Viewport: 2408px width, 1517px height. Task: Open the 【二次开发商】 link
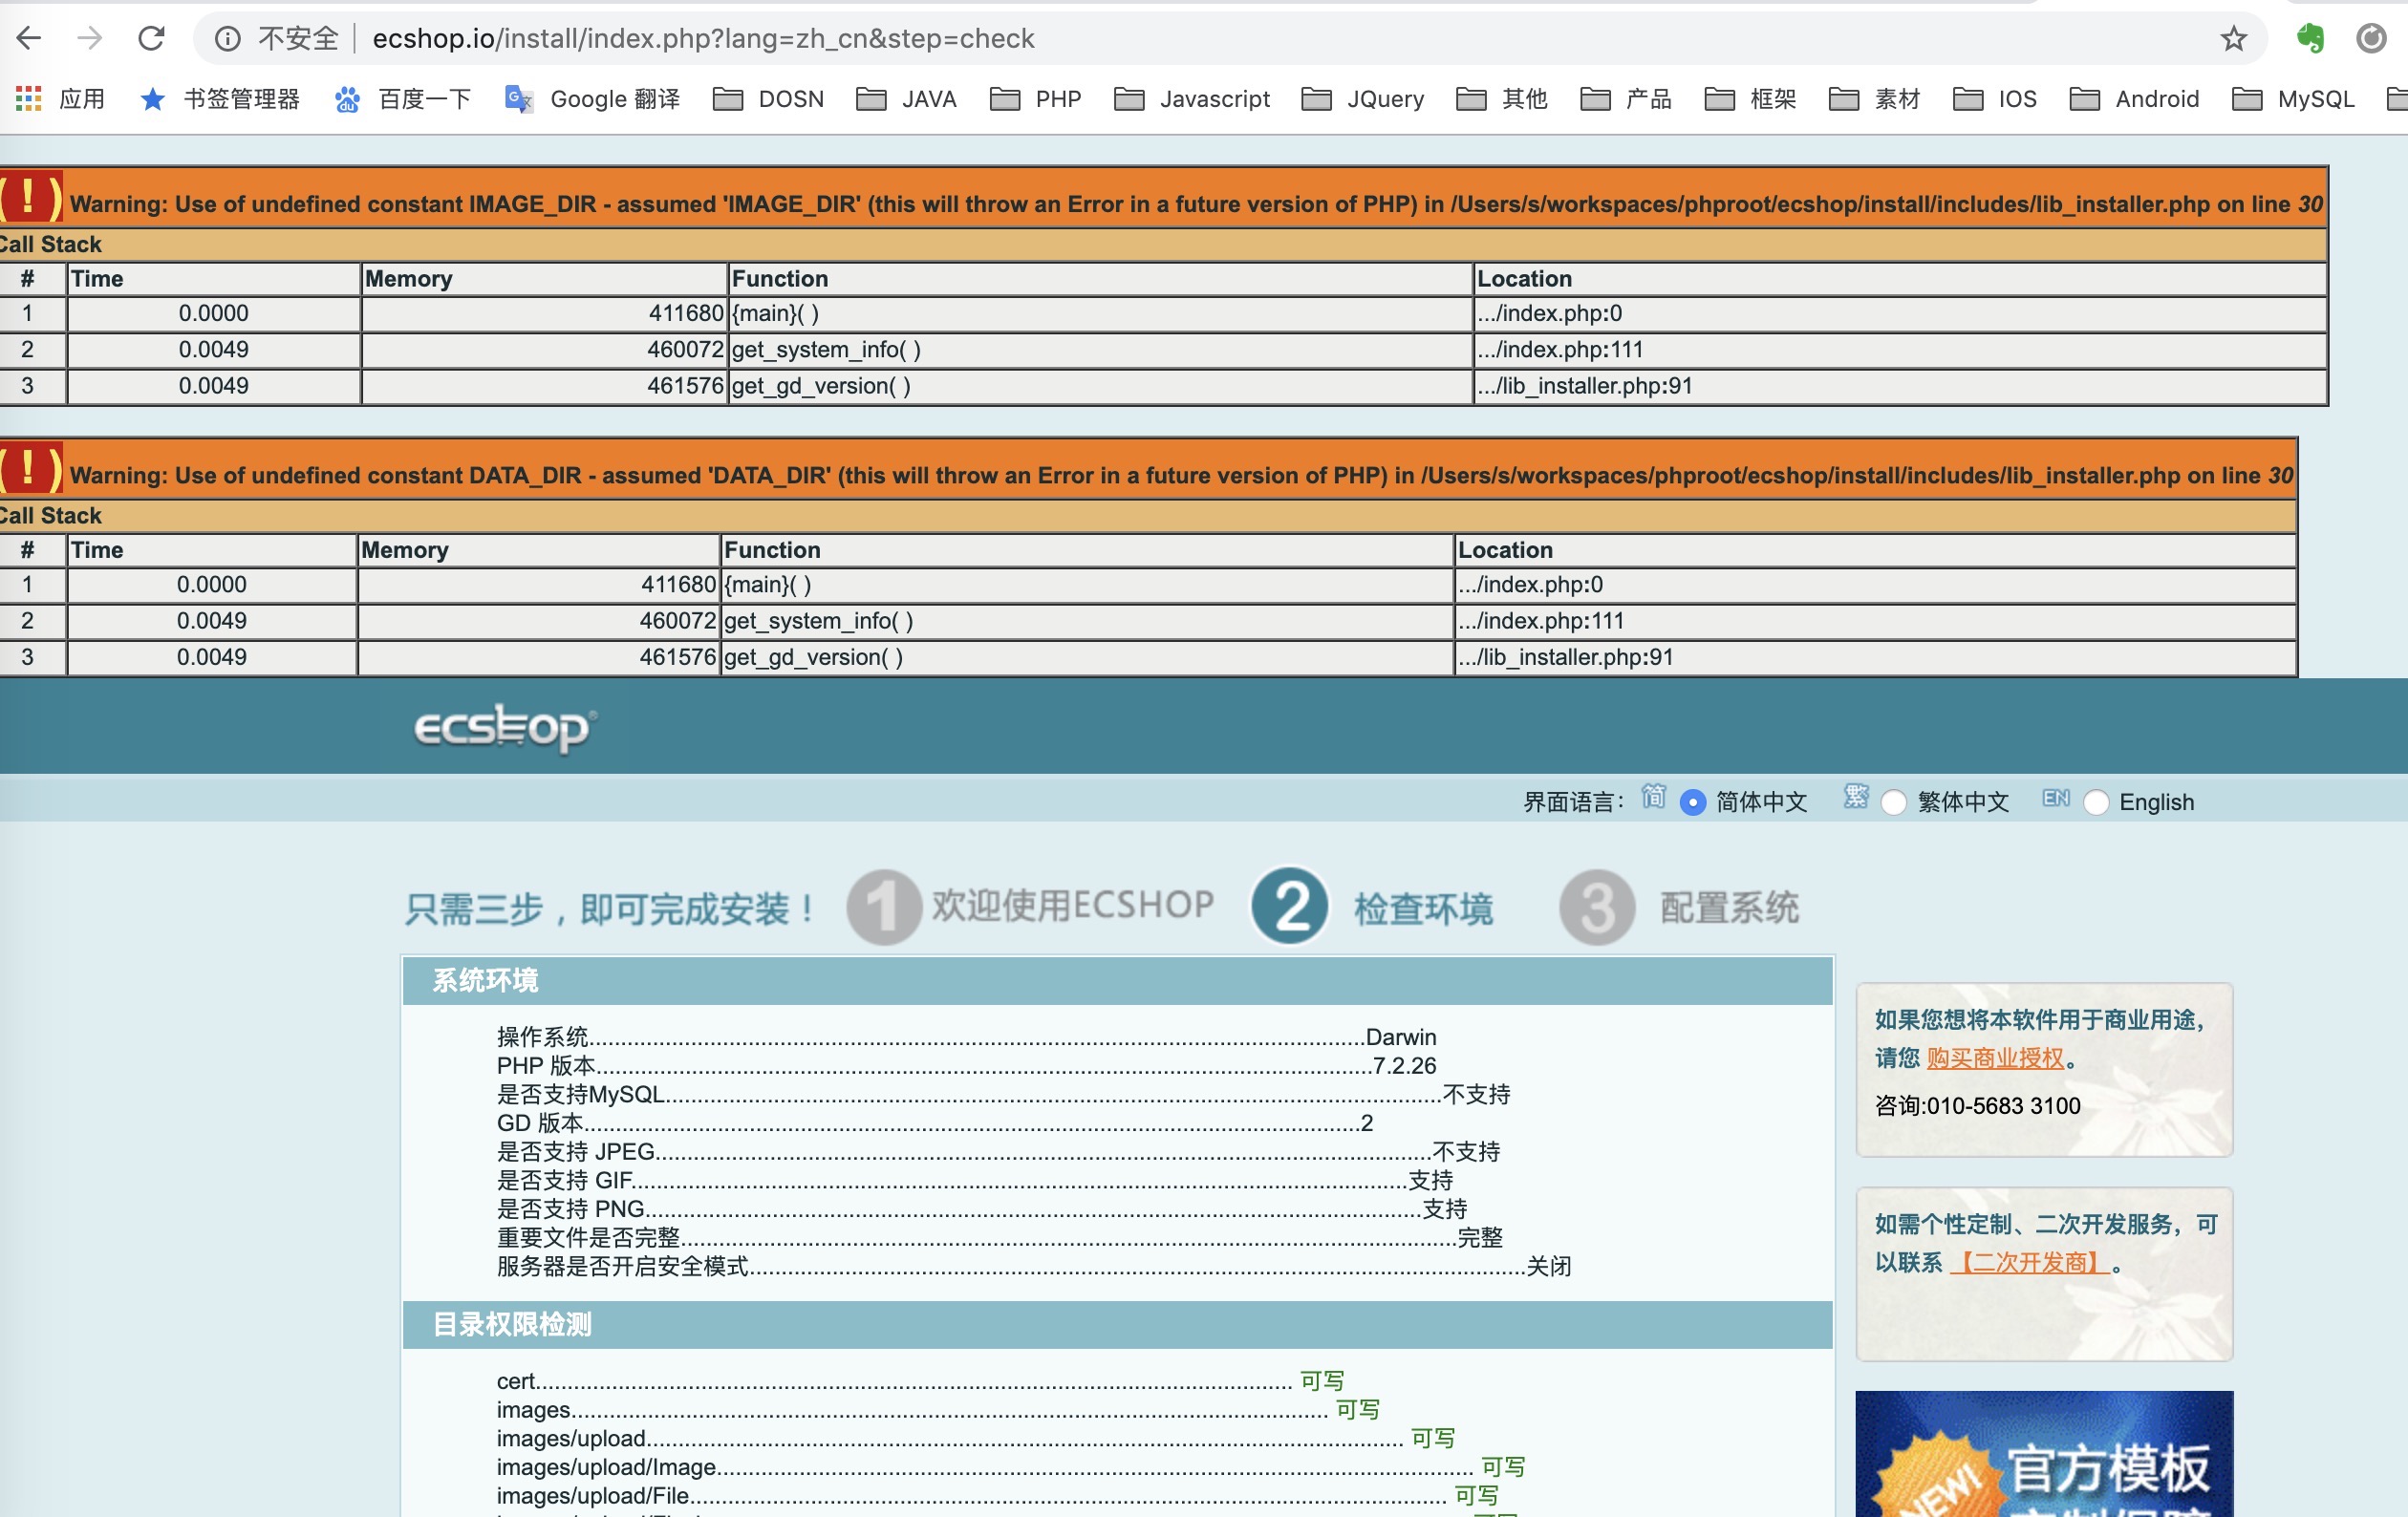click(2029, 1262)
